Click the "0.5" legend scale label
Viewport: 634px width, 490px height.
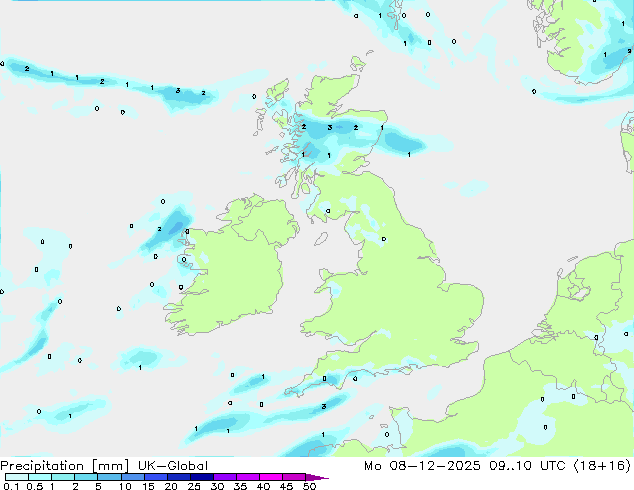(x=35, y=486)
